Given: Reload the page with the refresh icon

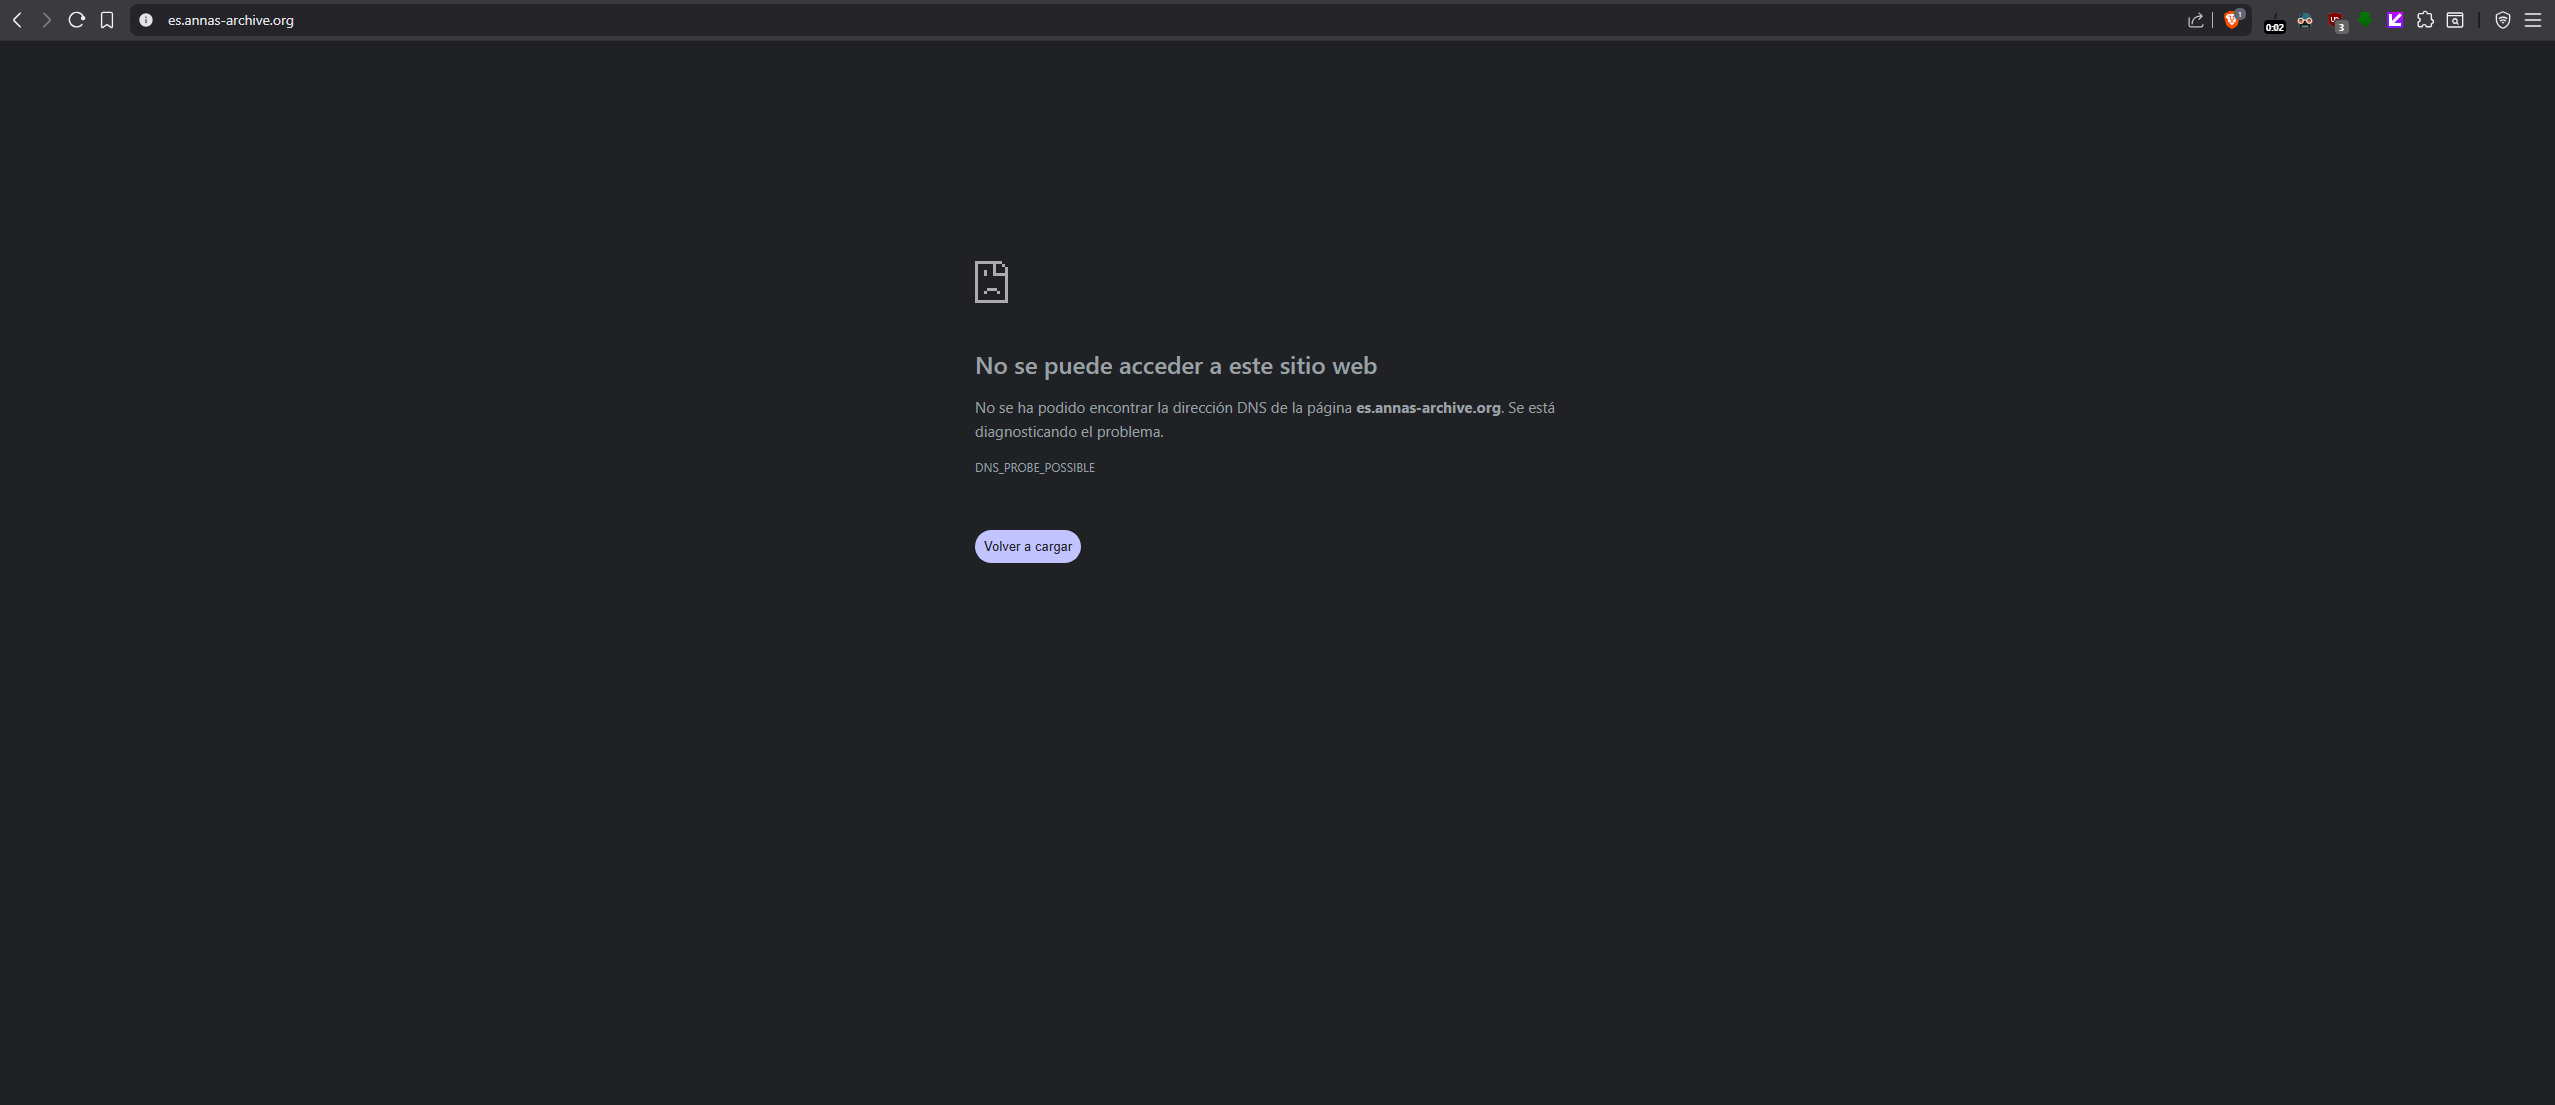Looking at the screenshot, I should [76, 20].
